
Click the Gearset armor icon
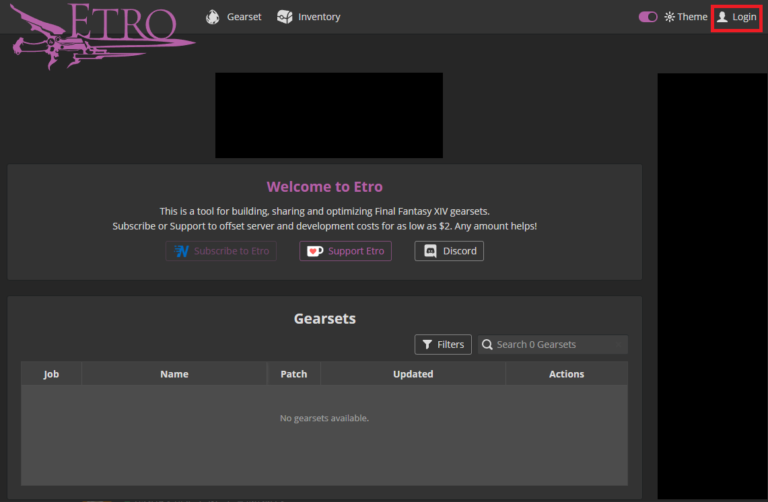212,17
